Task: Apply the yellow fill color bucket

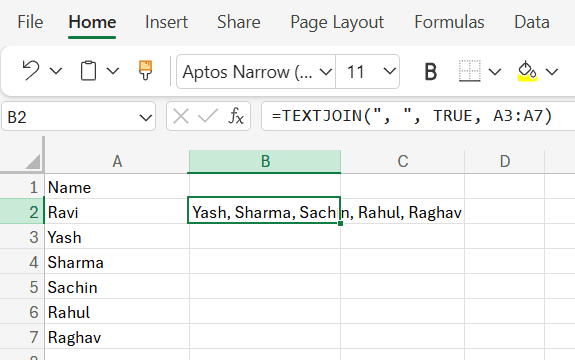Action: pyautogui.click(x=527, y=71)
